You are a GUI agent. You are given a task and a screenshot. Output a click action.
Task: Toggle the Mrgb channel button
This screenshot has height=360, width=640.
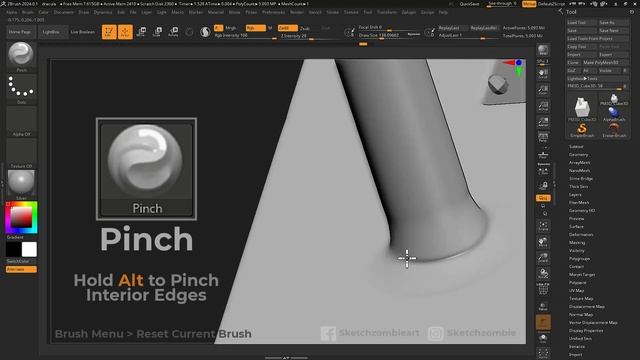click(x=231, y=28)
